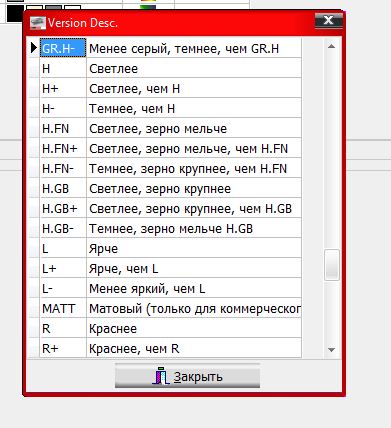Click the Закрыть button
391x428 pixels.
(187, 376)
